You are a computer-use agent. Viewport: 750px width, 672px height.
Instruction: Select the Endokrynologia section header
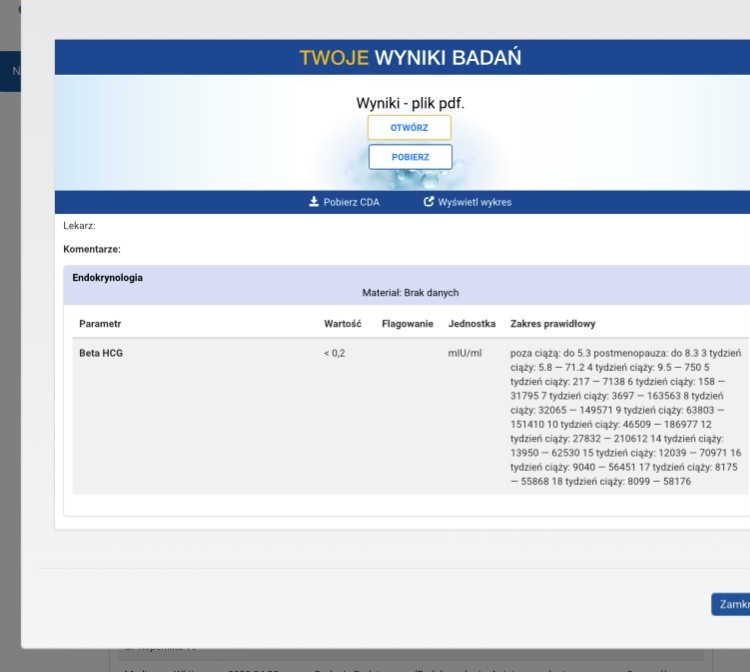108,278
